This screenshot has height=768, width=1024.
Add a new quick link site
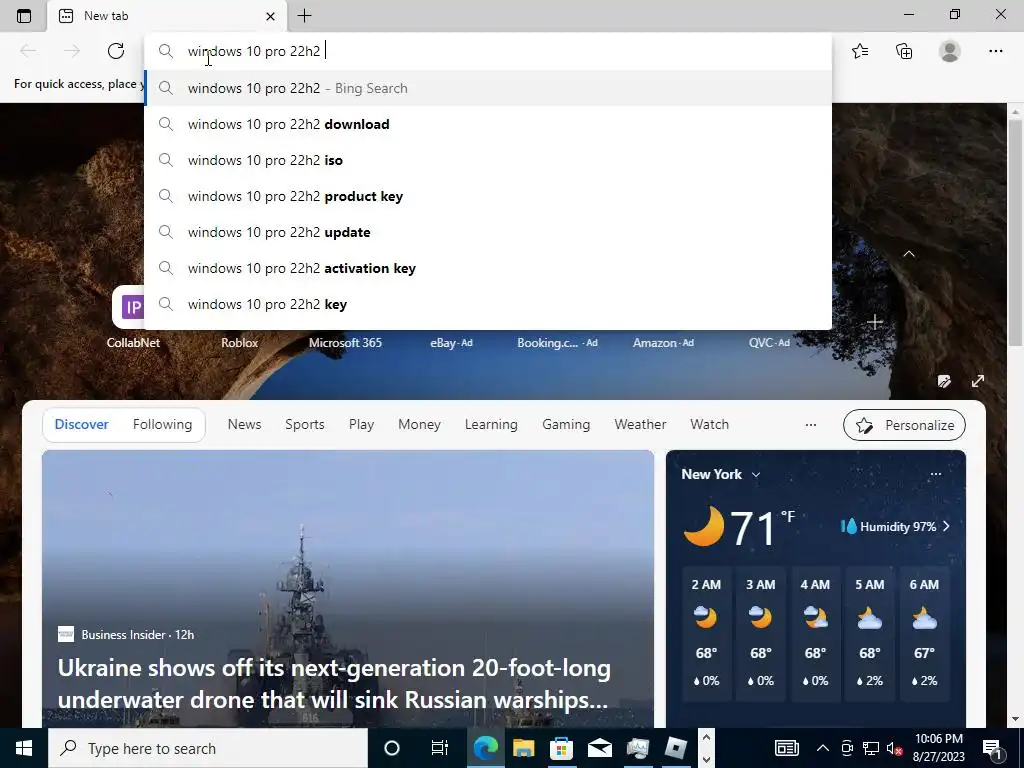pyautogui.click(x=874, y=321)
